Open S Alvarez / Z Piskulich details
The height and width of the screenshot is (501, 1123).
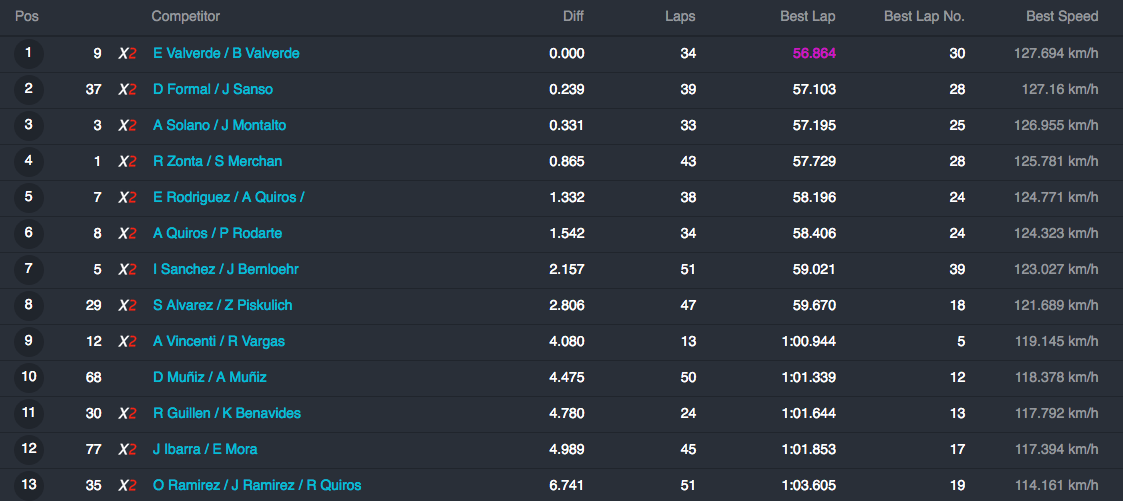(x=223, y=306)
